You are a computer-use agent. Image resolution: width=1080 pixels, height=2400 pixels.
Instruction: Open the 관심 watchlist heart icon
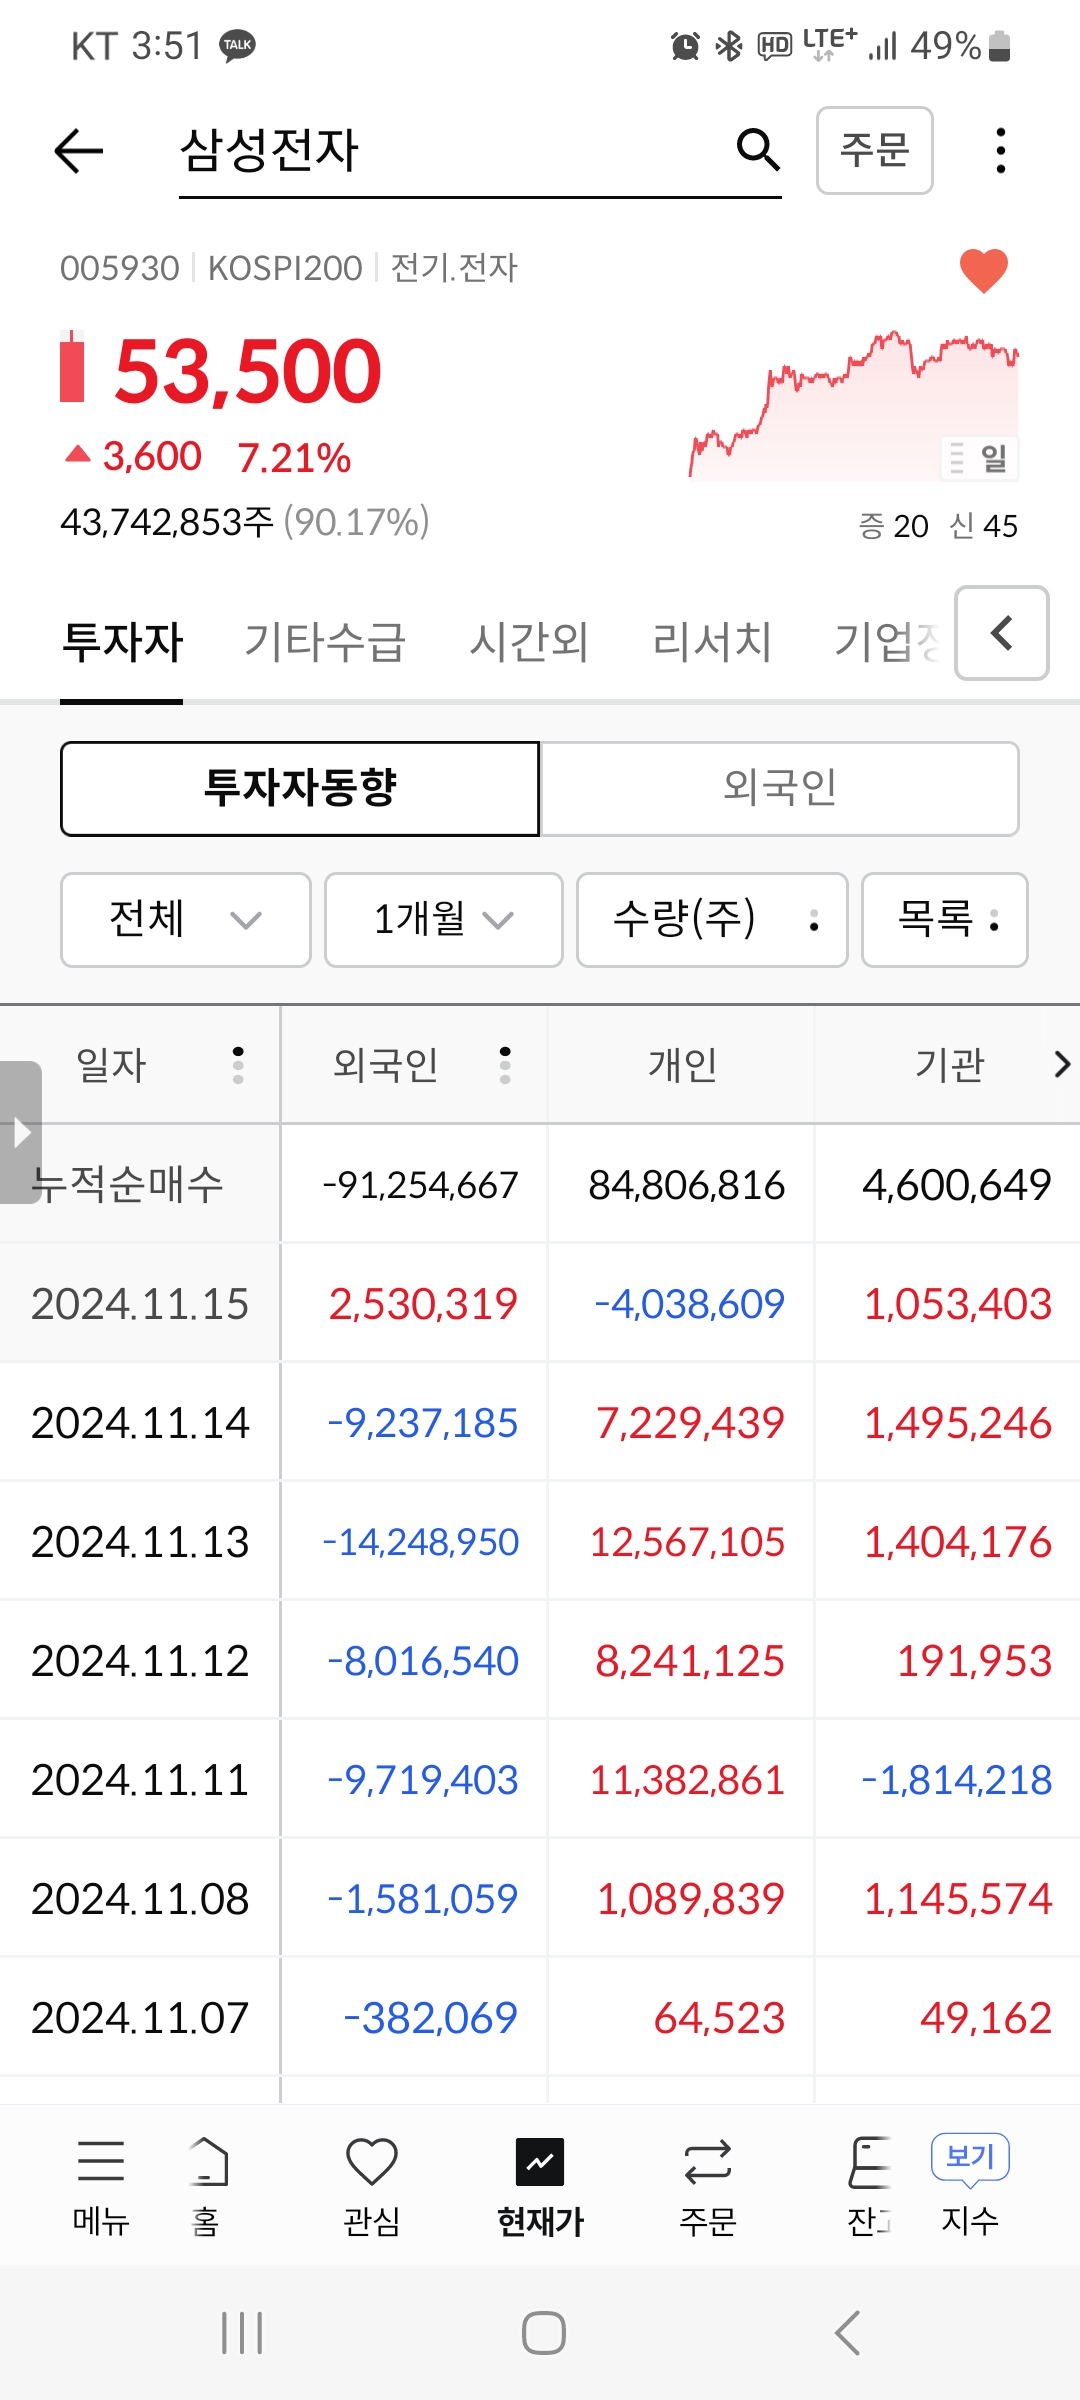coord(371,2163)
